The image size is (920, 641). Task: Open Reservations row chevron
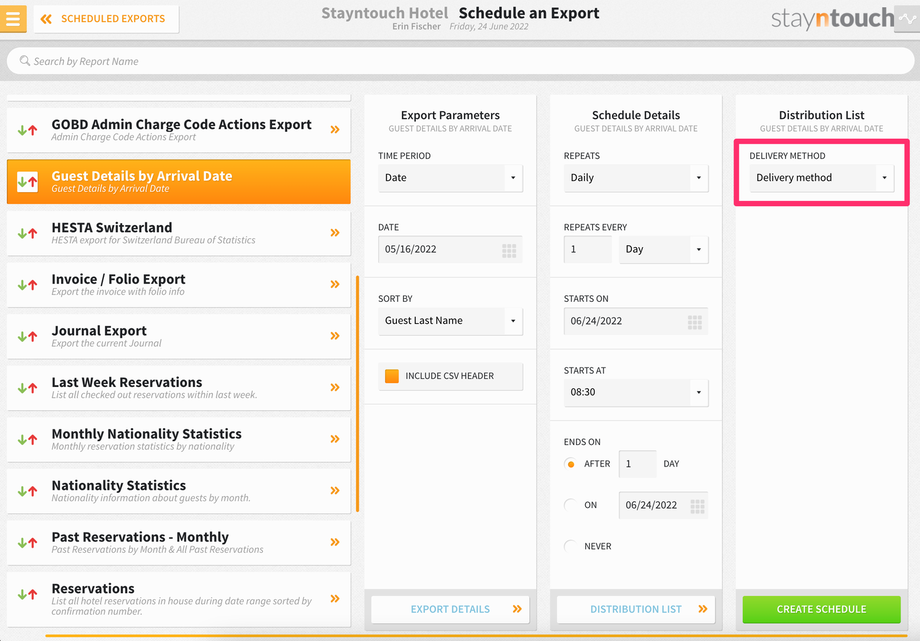(x=335, y=599)
